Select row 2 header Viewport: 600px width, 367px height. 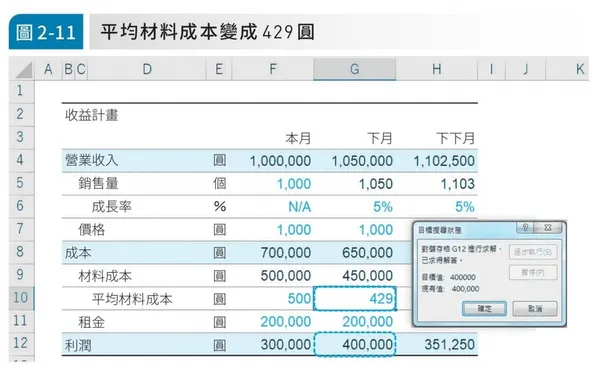20,114
